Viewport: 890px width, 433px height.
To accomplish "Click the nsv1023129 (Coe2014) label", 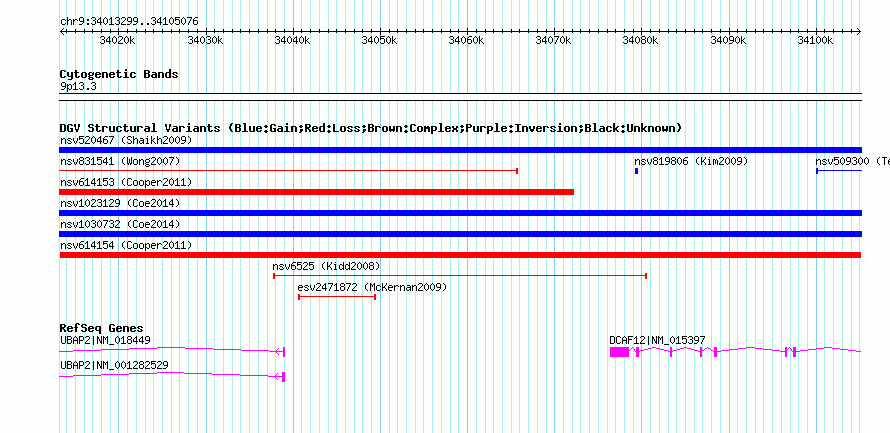I will [120, 203].
